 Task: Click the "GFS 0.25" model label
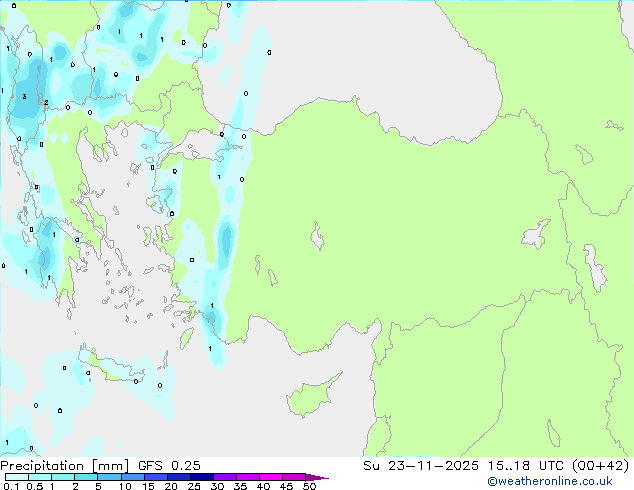pyautogui.click(x=169, y=466)
